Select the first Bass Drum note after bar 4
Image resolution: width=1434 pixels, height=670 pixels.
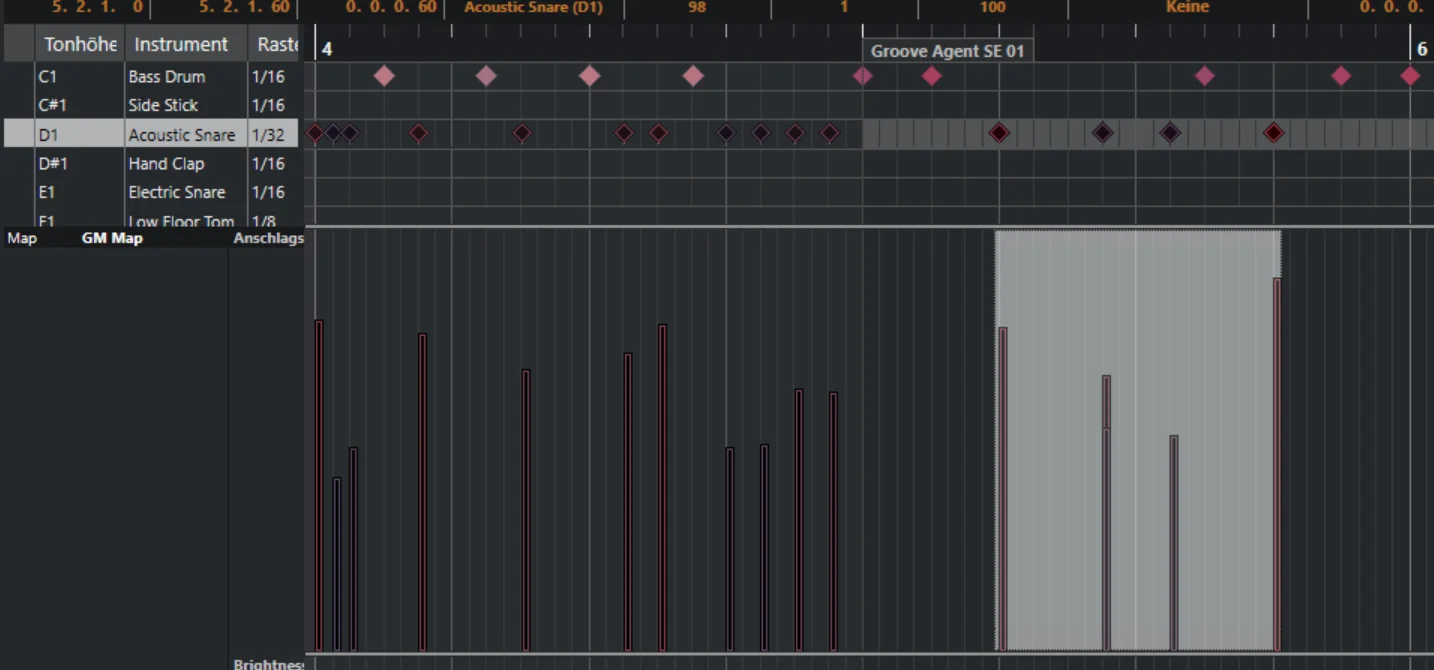384,76
